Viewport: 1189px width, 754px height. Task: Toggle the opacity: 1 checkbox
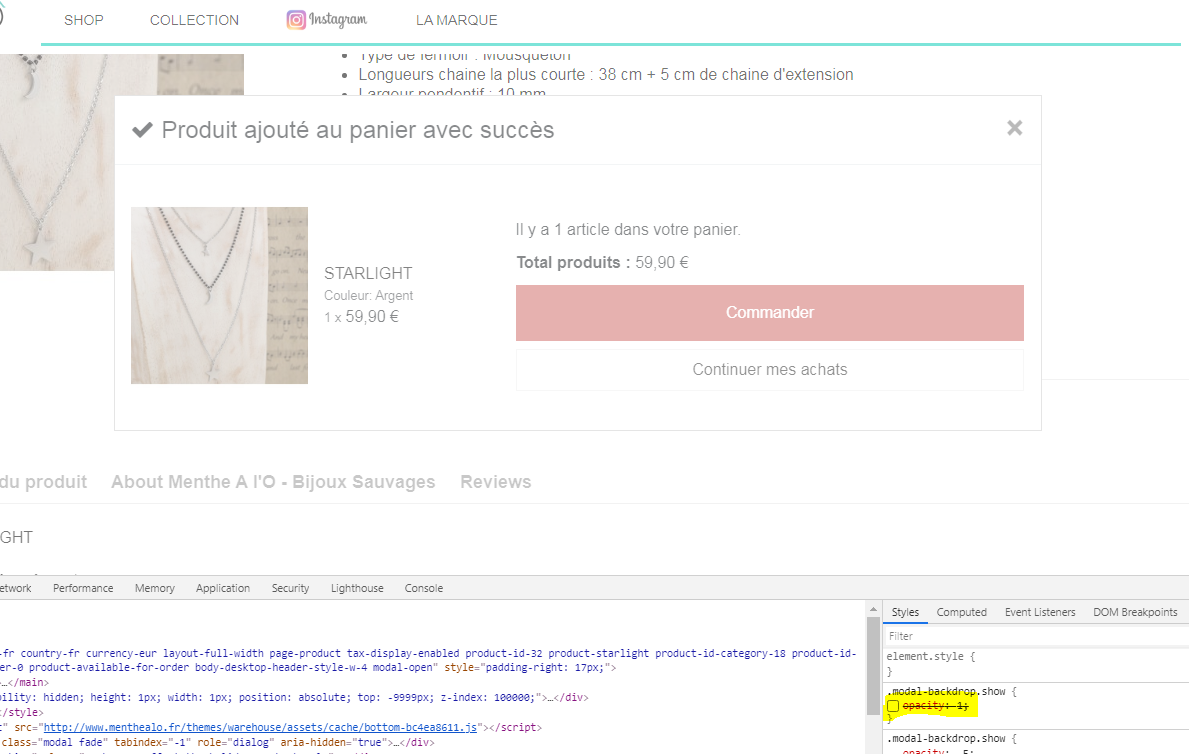coord(893,706)
